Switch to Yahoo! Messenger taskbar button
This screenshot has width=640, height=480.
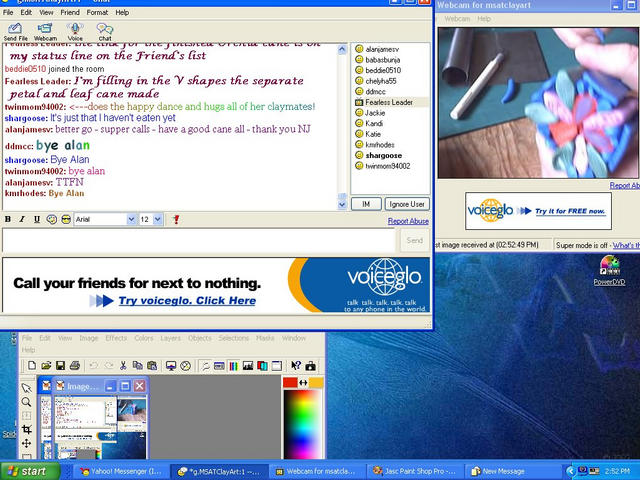(x=121, y=471)
